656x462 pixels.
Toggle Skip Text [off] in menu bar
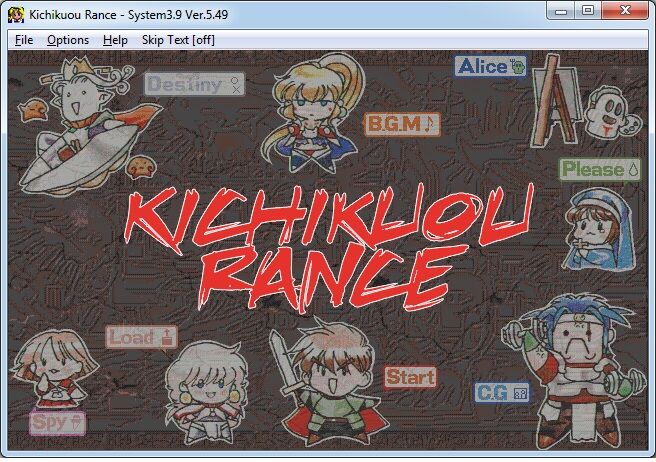click(178, 40)
